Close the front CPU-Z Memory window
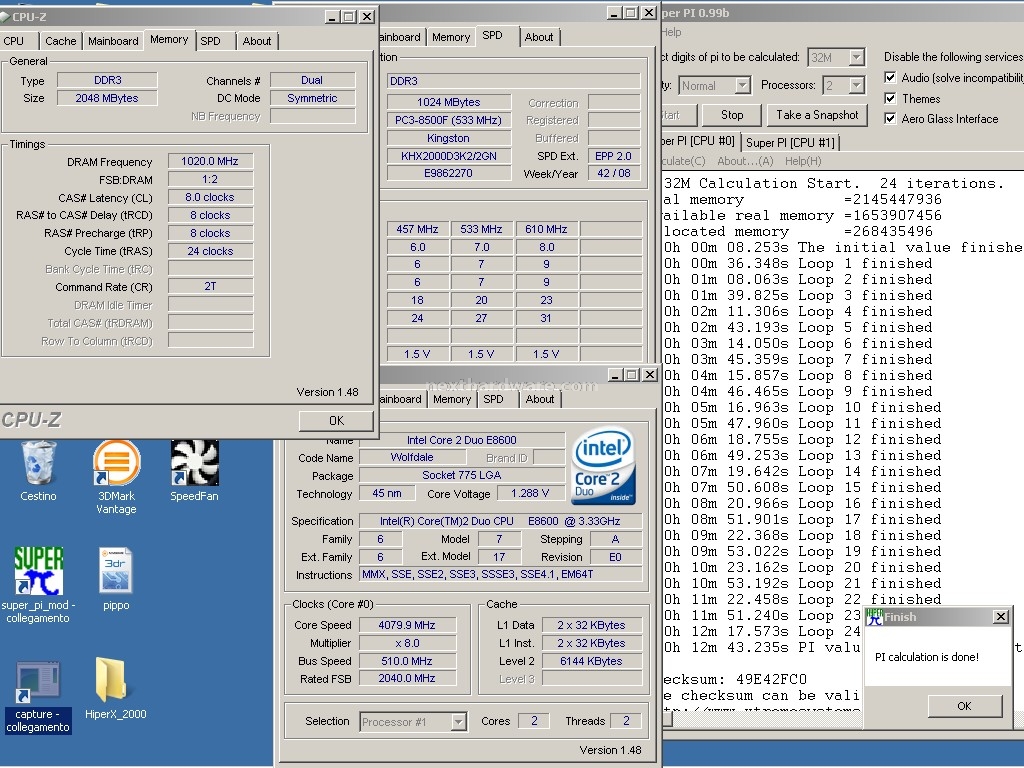1024x768 pixels. [x=367, y=16]
